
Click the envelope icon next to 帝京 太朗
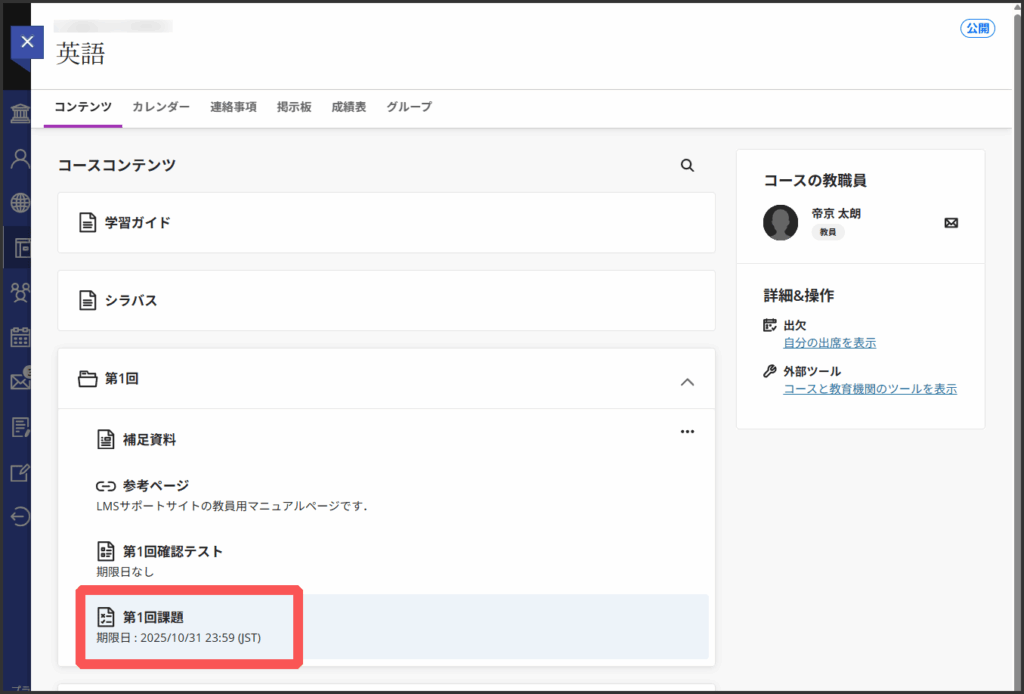[x=951, y=223]
